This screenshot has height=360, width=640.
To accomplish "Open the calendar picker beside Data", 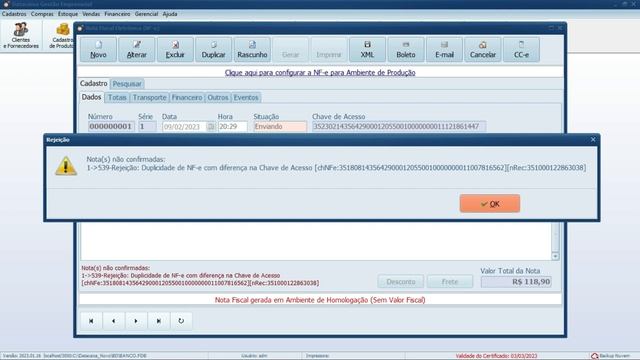I will (211, 127).
